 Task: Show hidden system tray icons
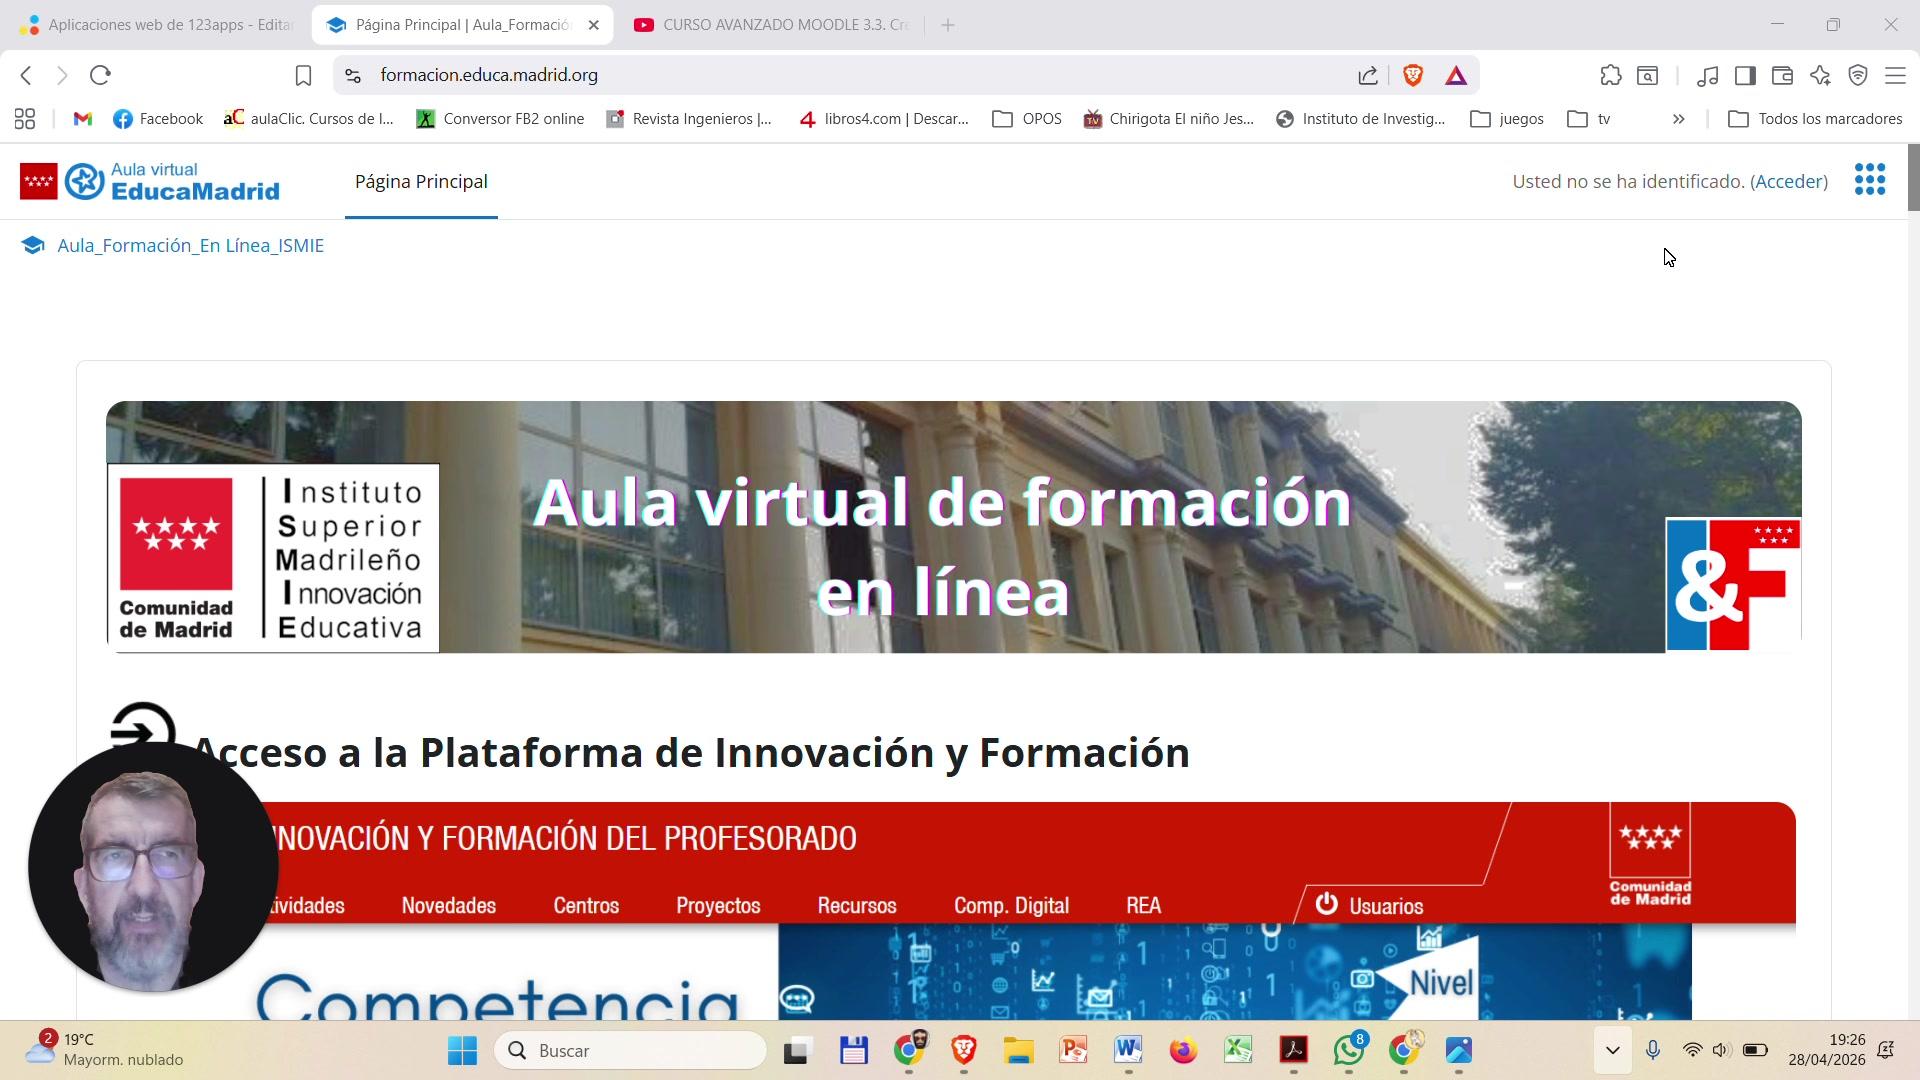pyautogui.click(x=1612, y=1050)
